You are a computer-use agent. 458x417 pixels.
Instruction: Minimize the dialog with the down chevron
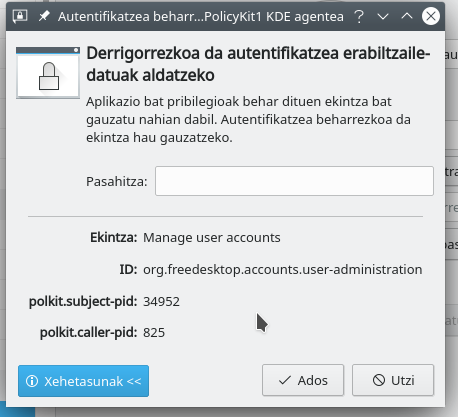coord(383,16)
